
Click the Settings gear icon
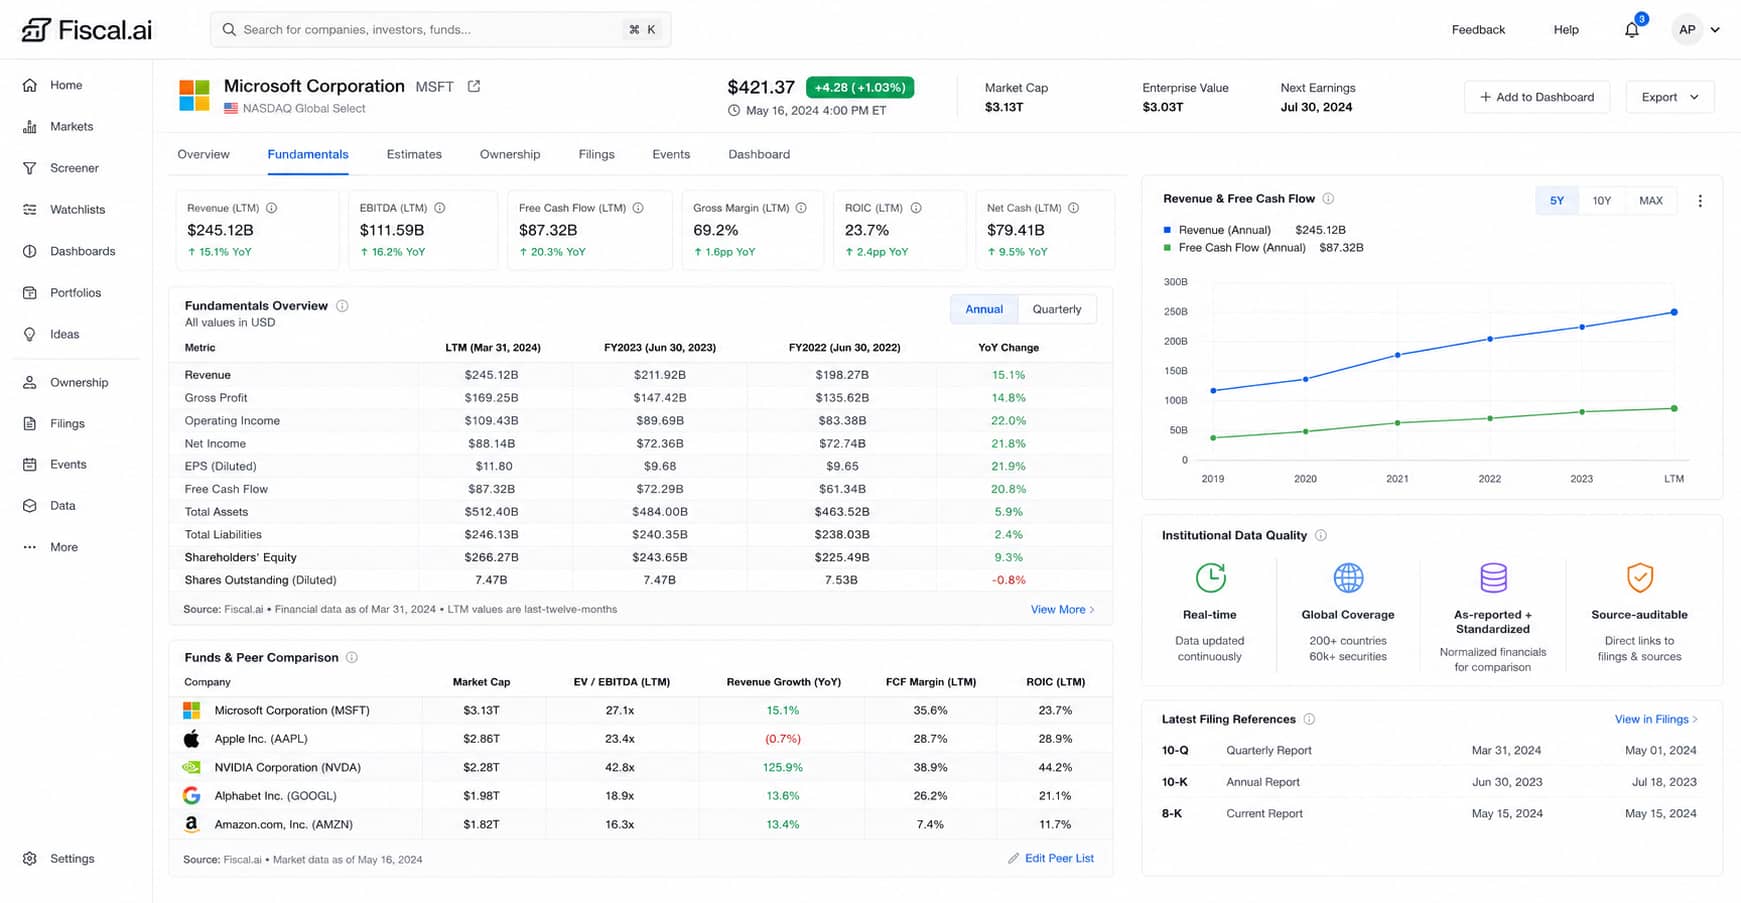click(30, 859)
